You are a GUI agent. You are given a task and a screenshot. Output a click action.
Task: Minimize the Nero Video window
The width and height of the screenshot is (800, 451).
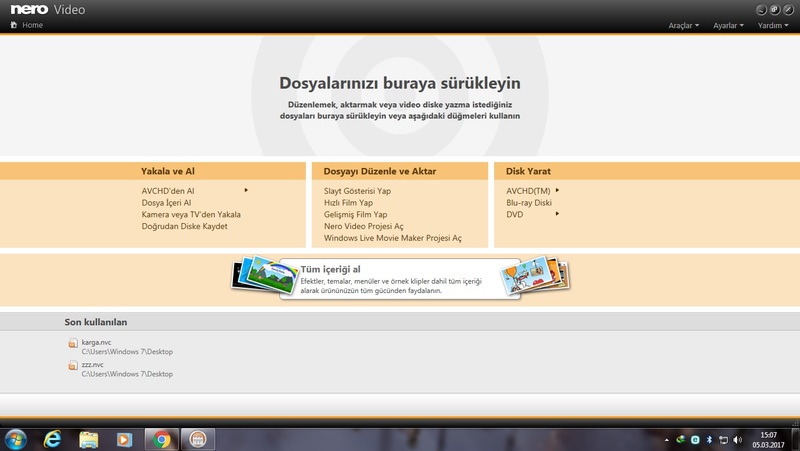point(761,10)
